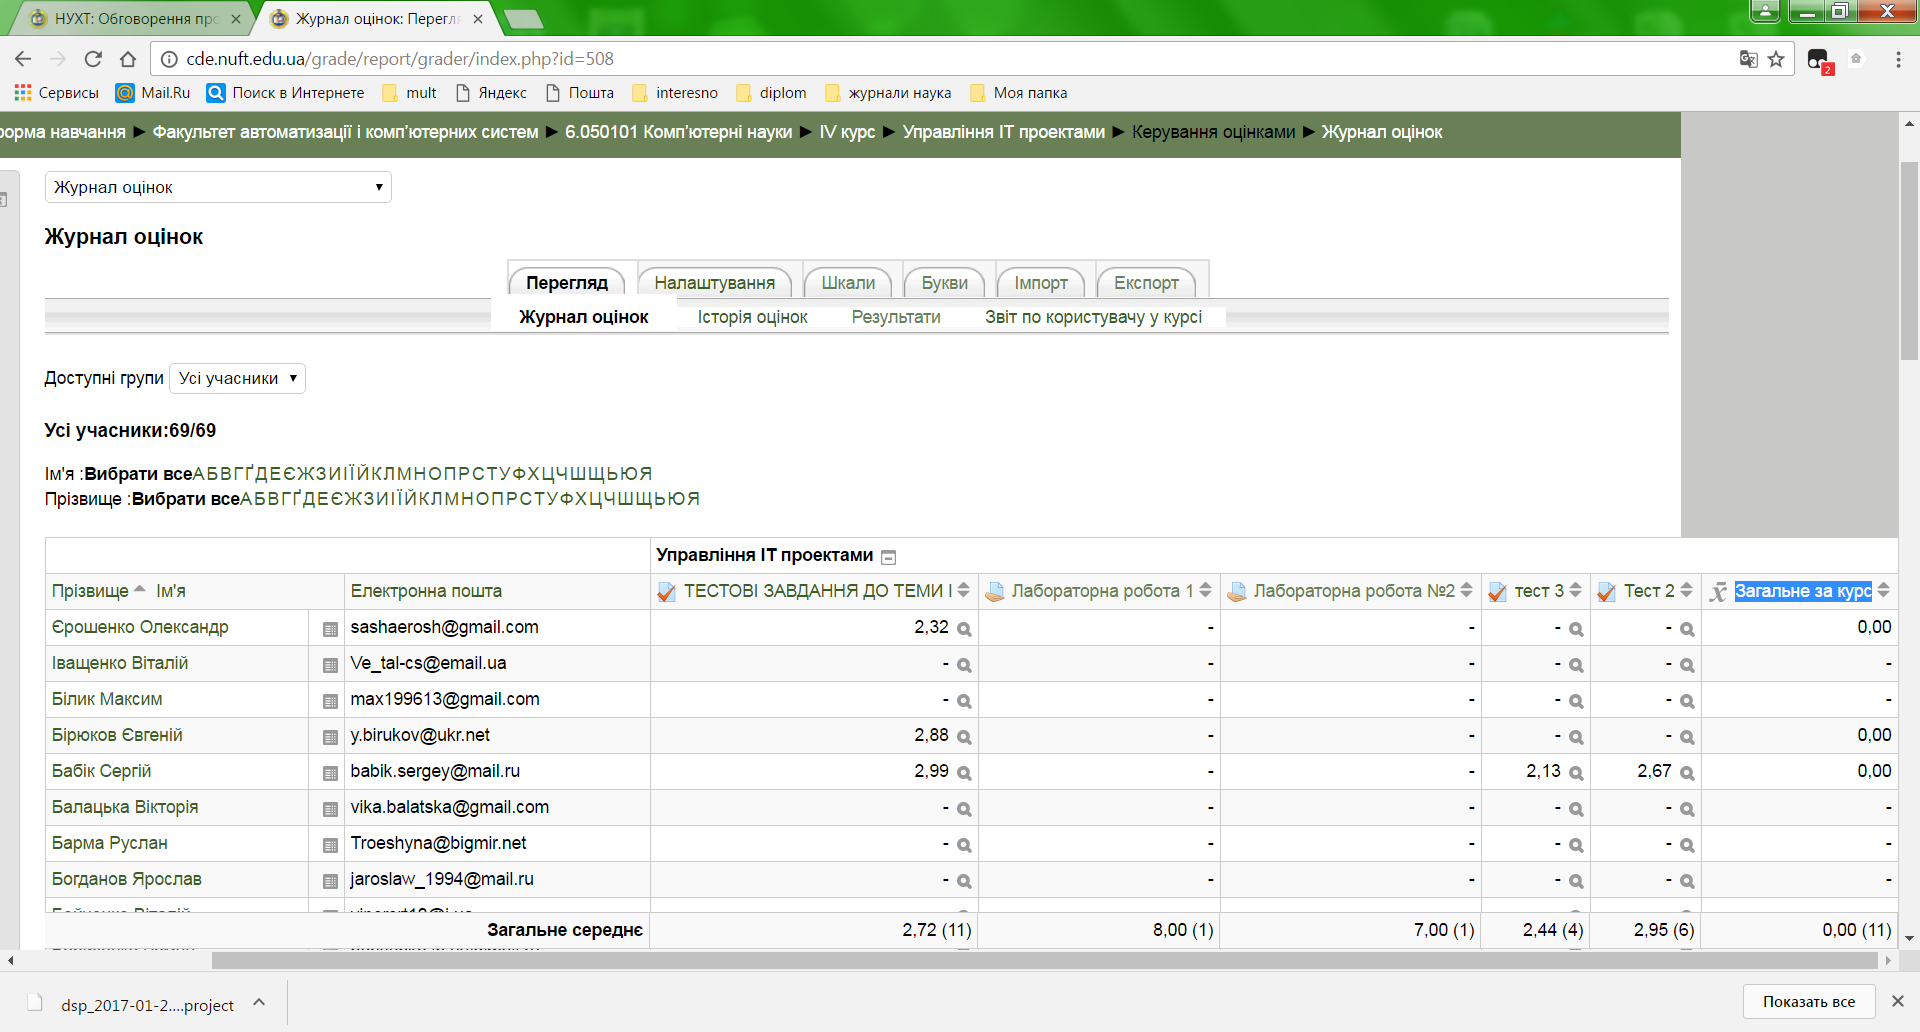Toggle sort on Тест 2 column
Image resolution: width=1920 pixels, height=1032 pixels.
(1686, 591)
